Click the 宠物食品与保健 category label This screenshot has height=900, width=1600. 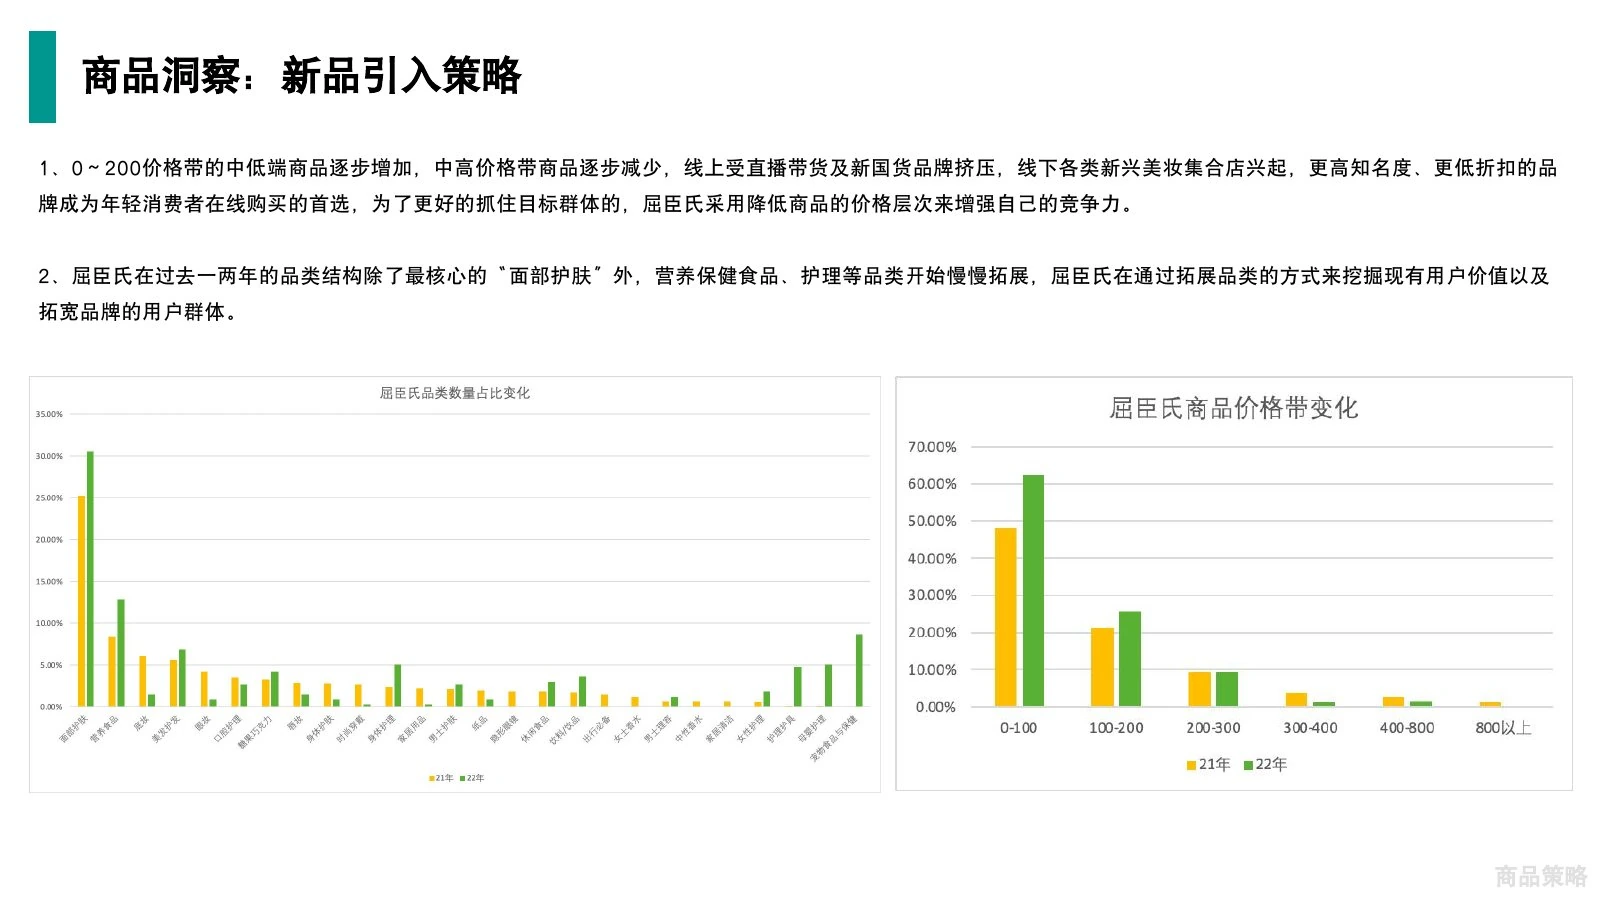coord(834,739)
